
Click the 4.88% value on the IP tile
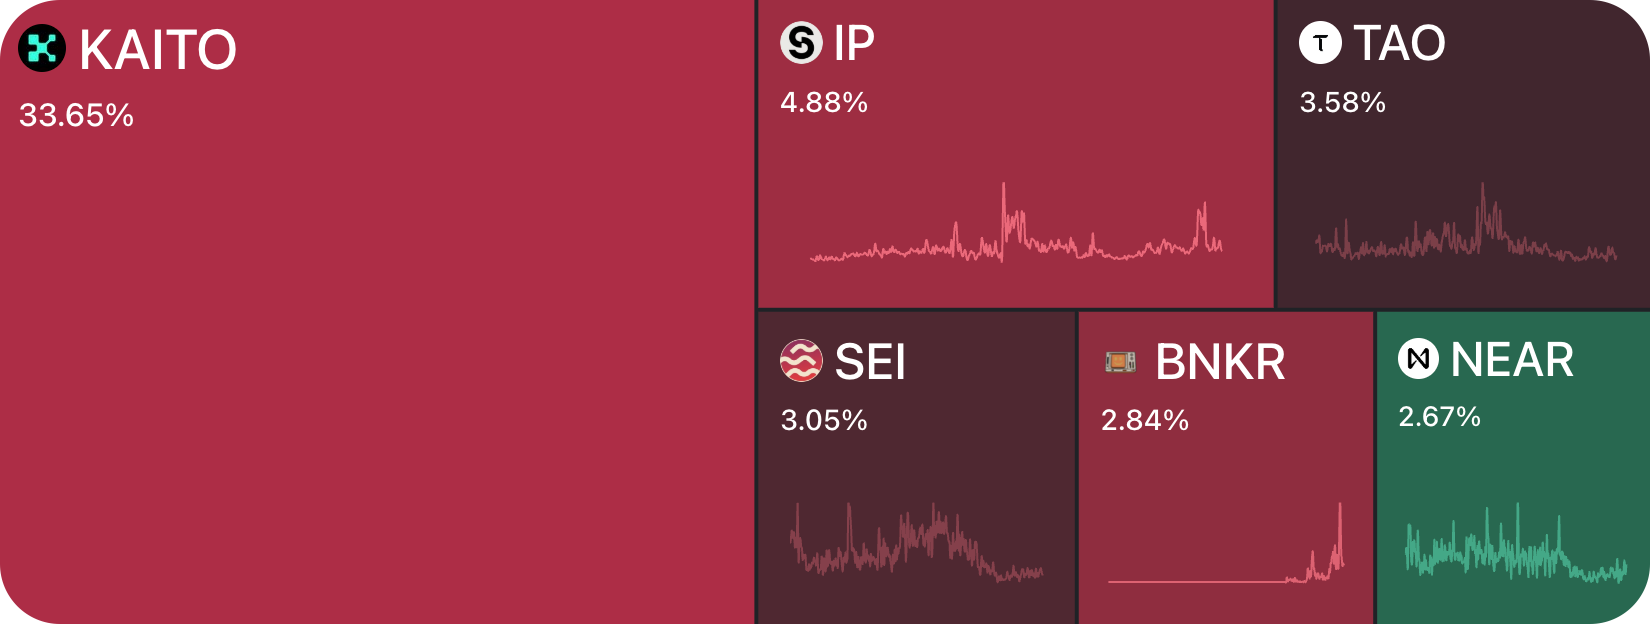824,103
